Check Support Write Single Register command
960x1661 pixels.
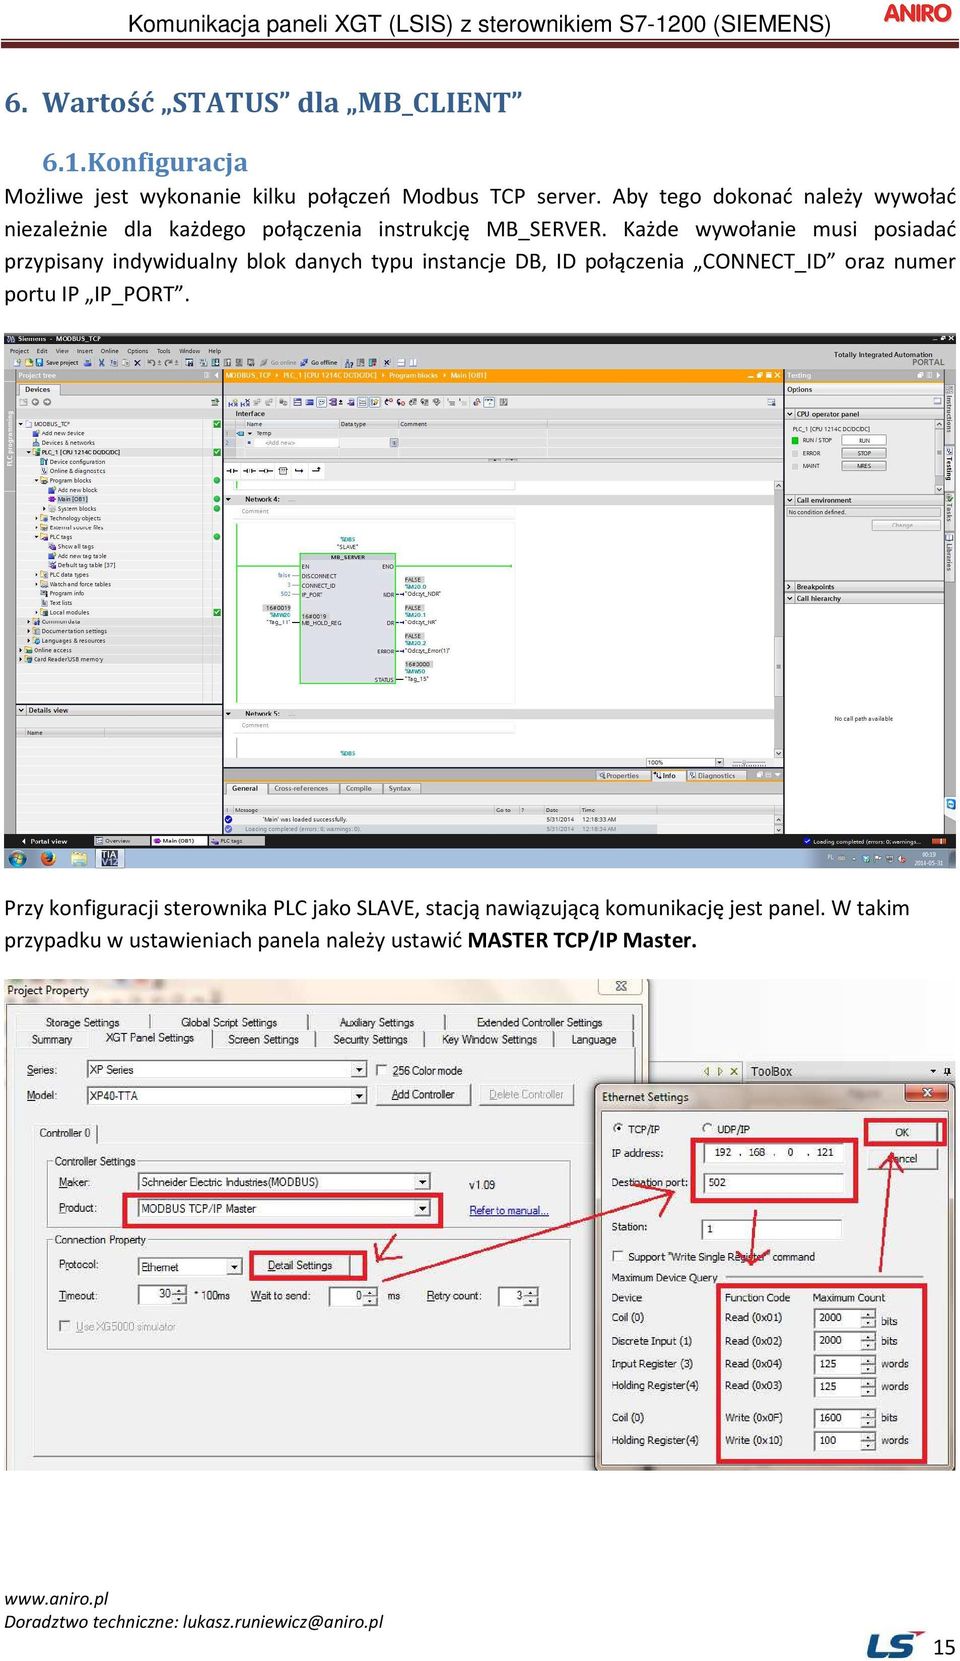618,1256
